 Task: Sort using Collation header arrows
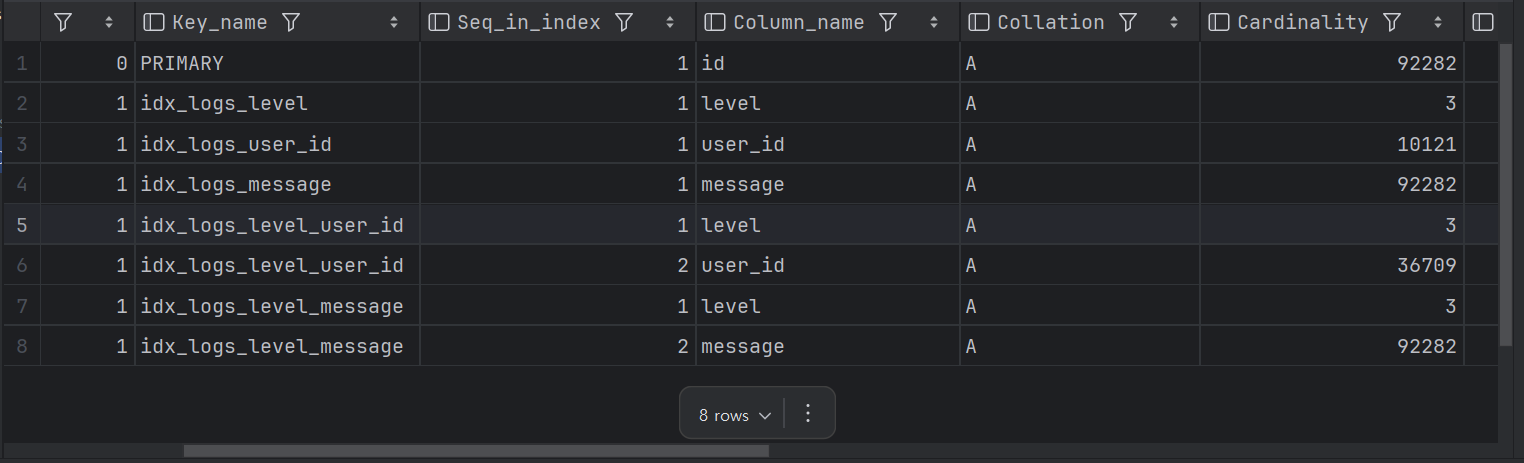coord(1174,22)
